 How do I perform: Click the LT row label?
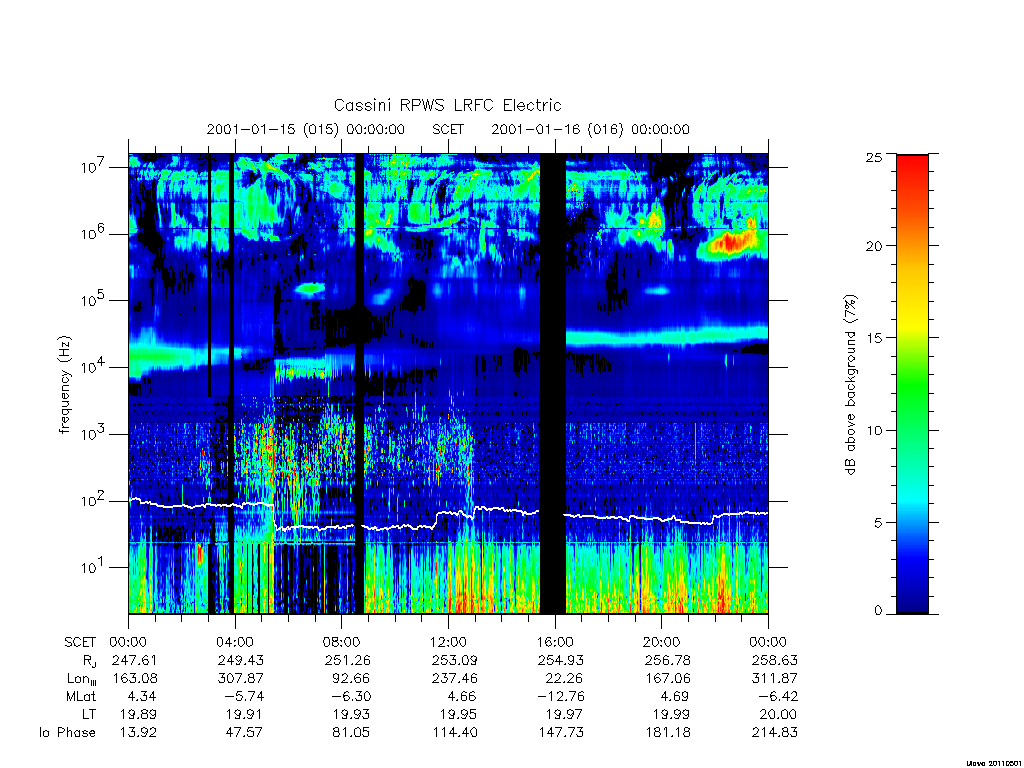pos(89,714)
